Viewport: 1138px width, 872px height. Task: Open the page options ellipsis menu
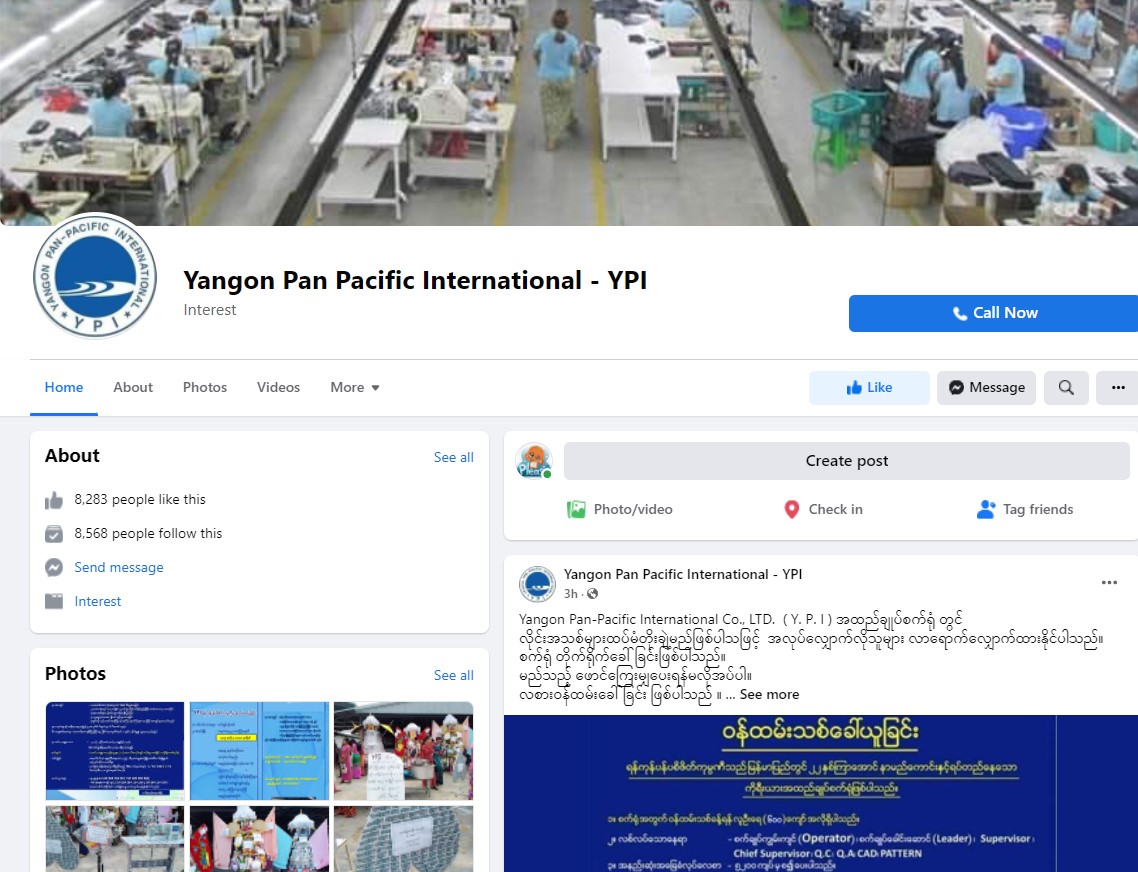[1118, 388]
